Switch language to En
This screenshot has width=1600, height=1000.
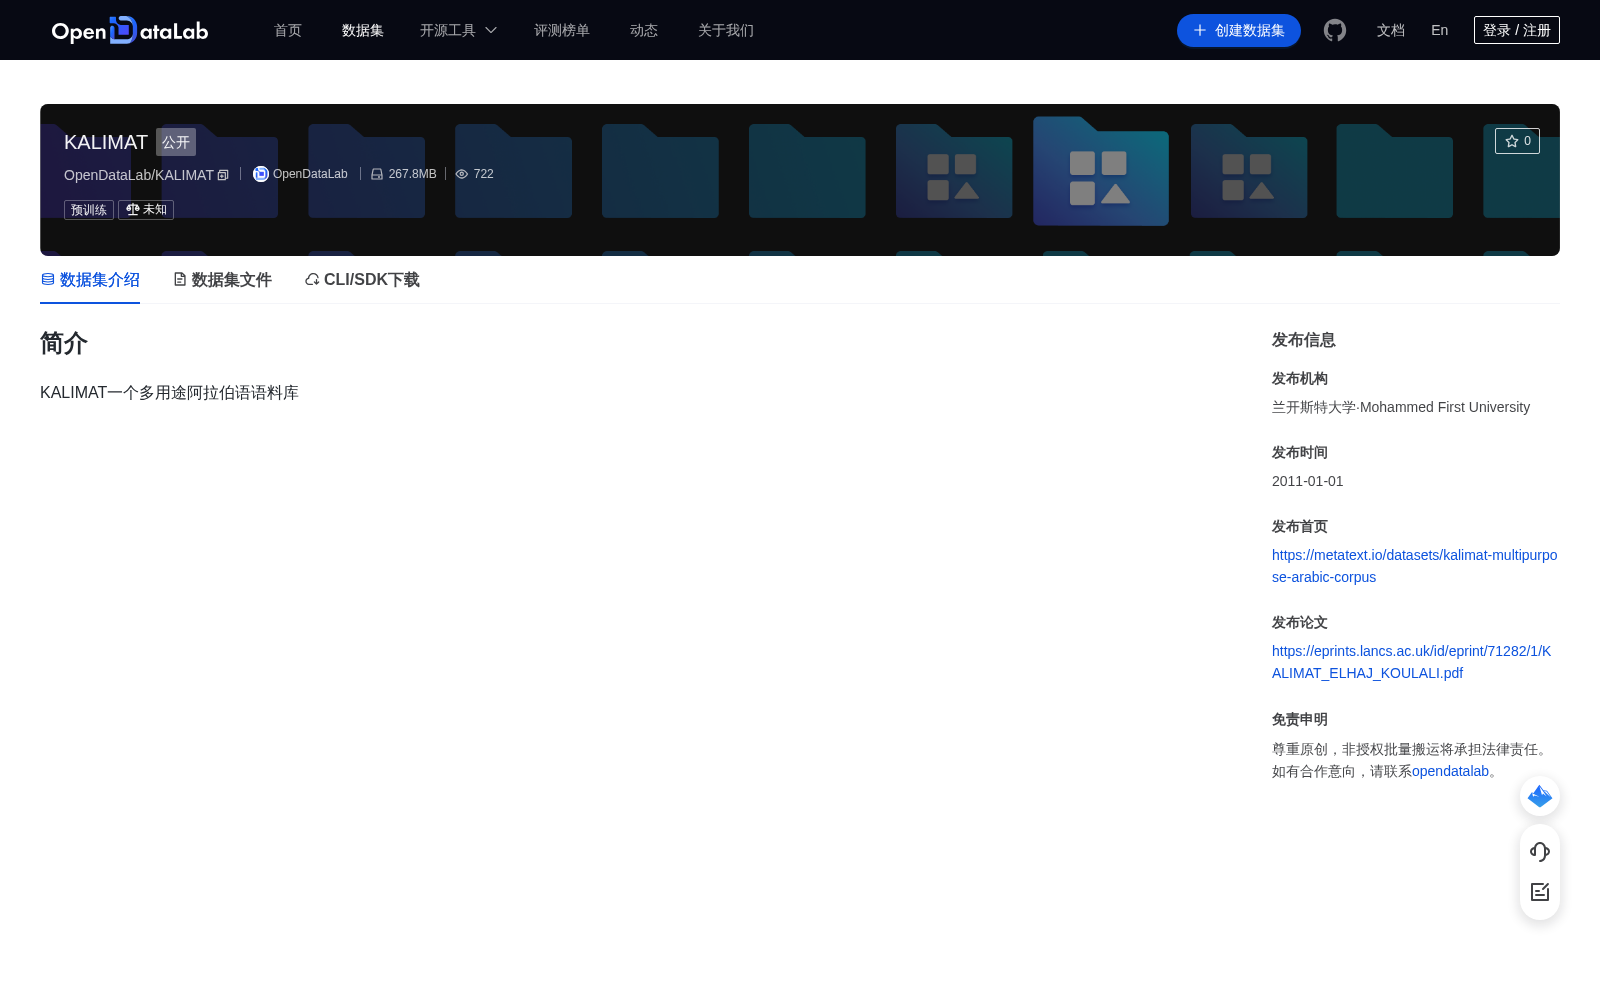[x=1440, y=30]
